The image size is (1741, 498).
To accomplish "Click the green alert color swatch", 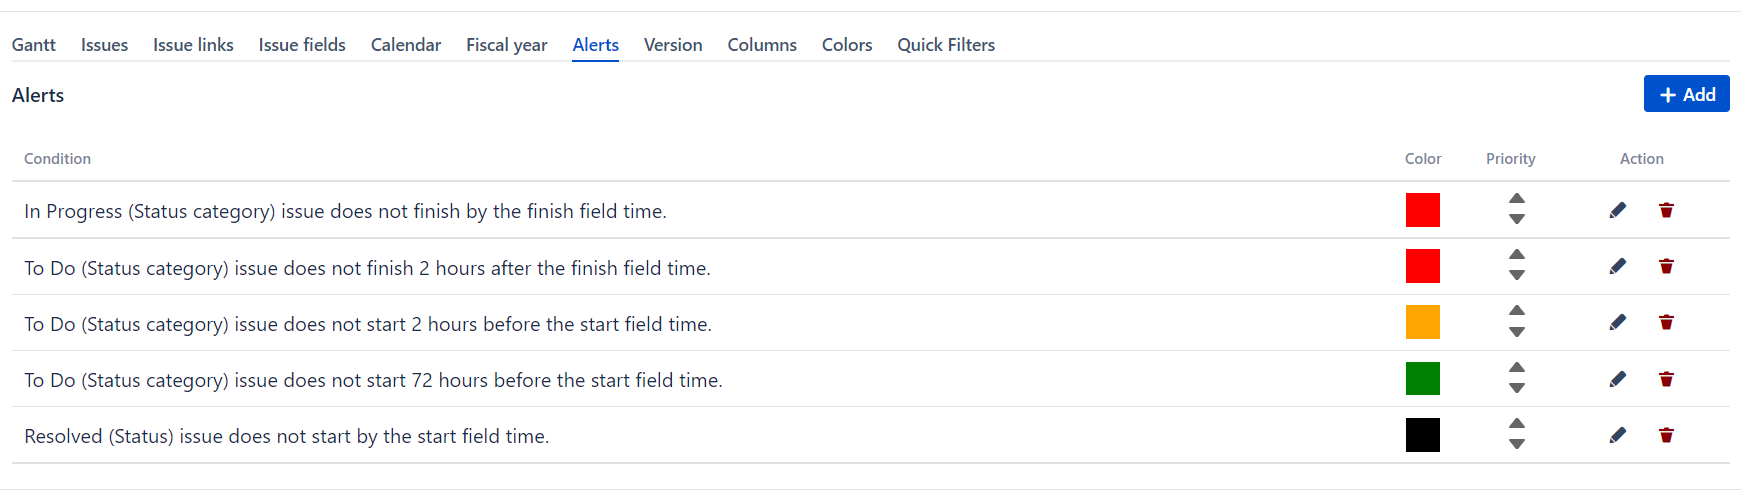I will tap(1422, 379).
